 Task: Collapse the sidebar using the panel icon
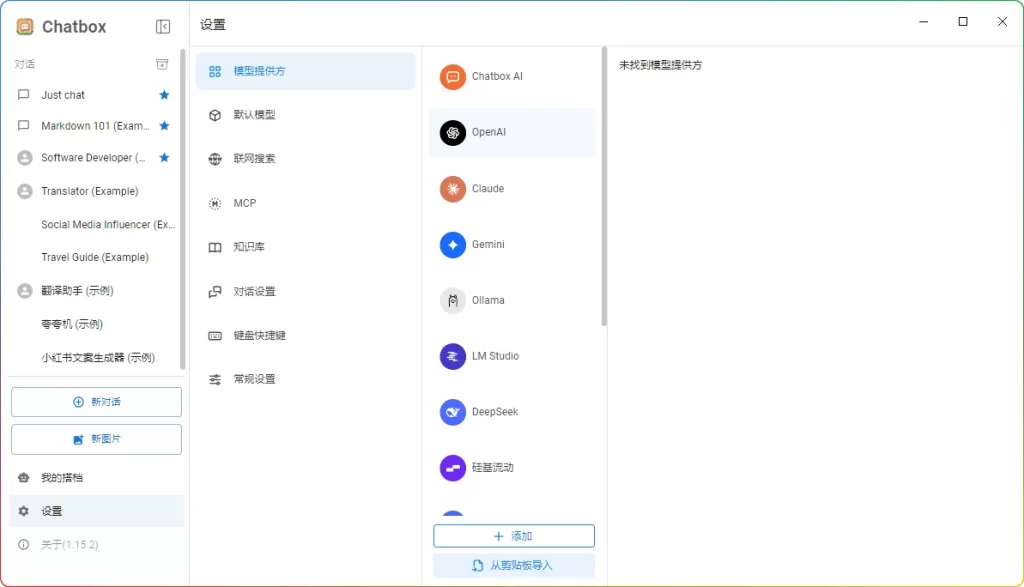pos(163,26)
